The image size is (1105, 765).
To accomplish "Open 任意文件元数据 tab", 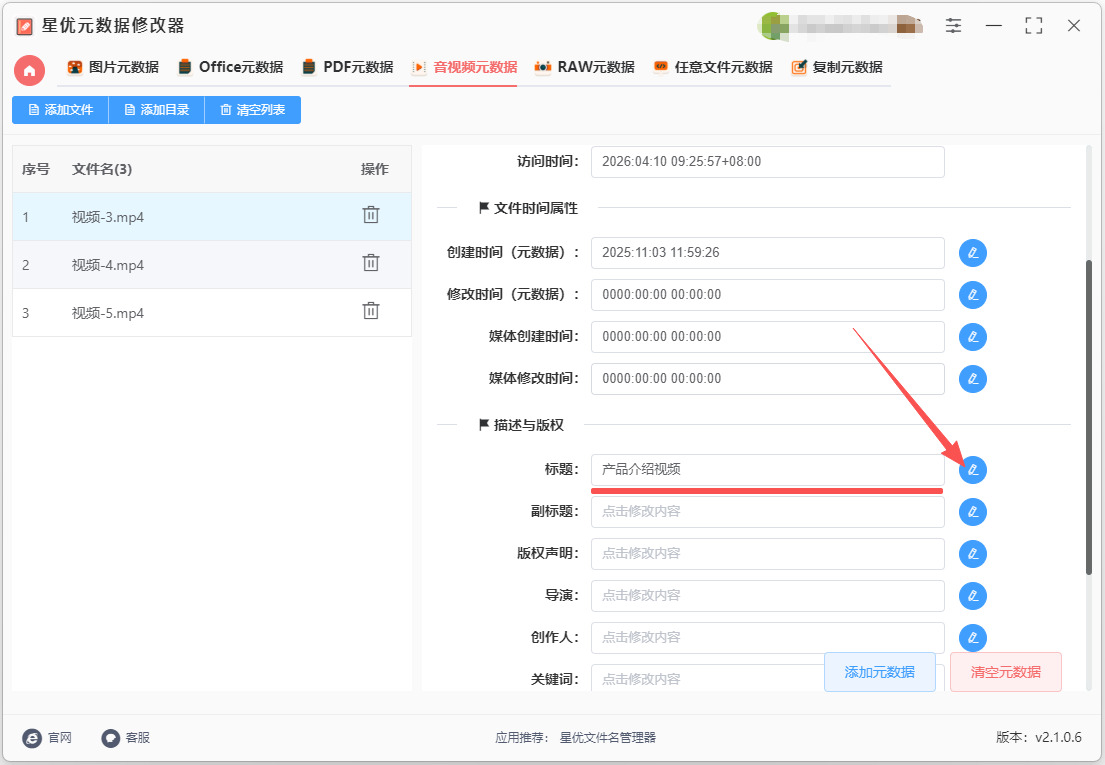I will click(712, 67).
